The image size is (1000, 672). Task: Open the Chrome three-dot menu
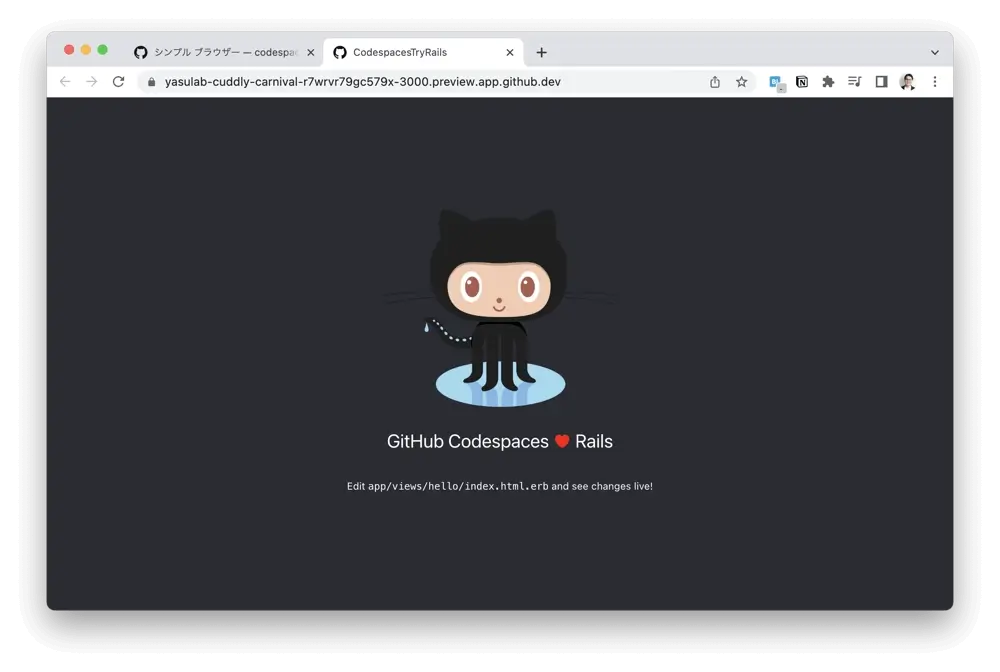coord(935,82)
